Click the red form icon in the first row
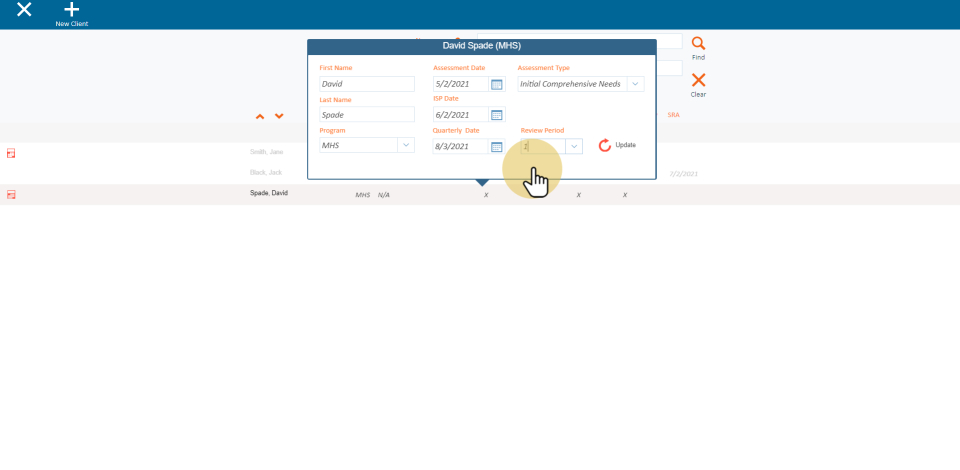This screenshot has width=960, height=470. 12,153
